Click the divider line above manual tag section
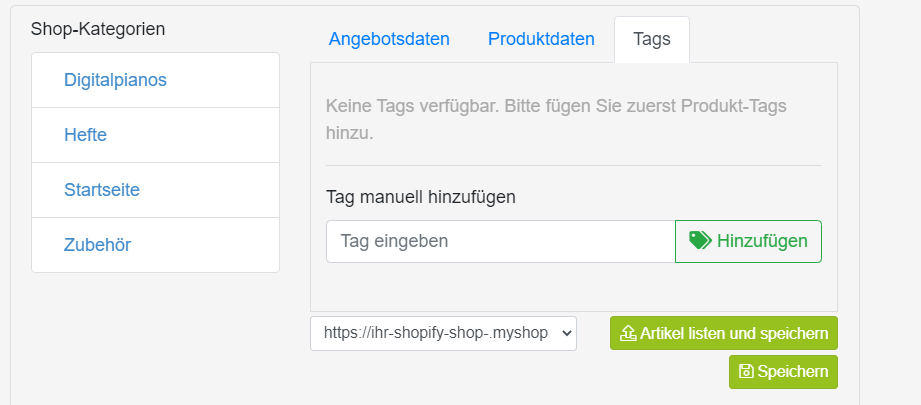 pyautogui.click(x=574, y=166)
